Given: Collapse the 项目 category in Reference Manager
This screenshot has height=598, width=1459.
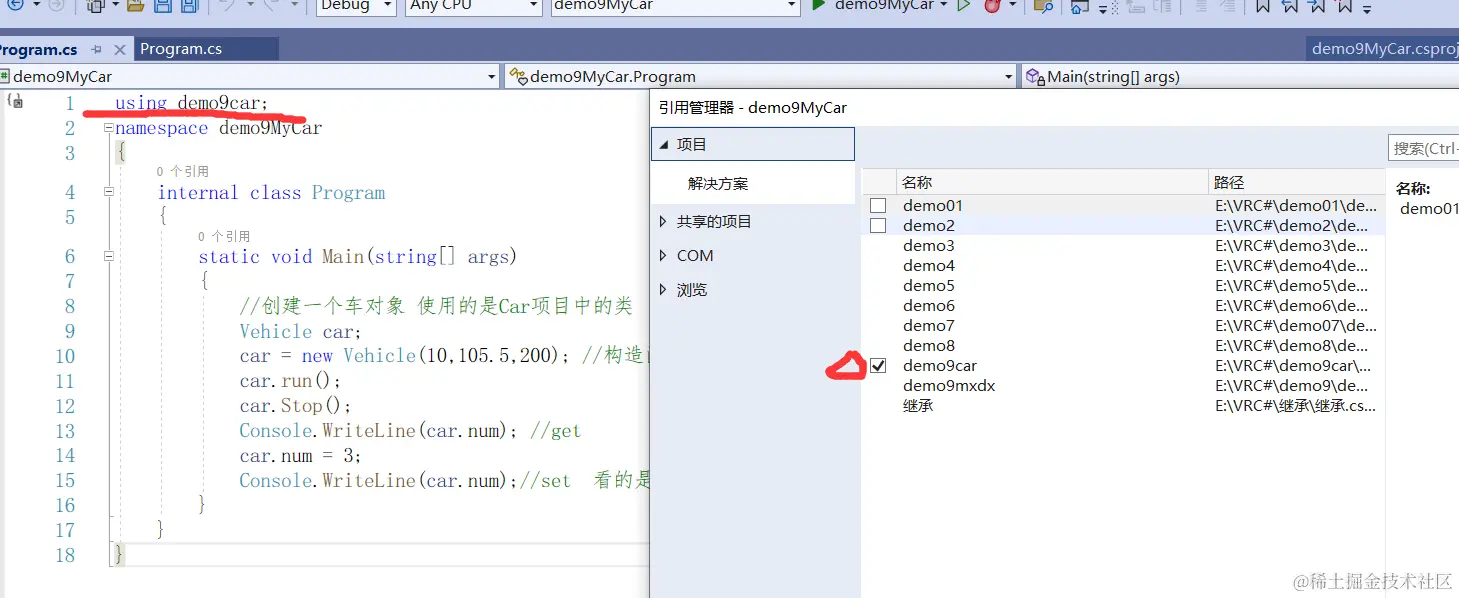Looking at the screenshot, I should point(663,145).
